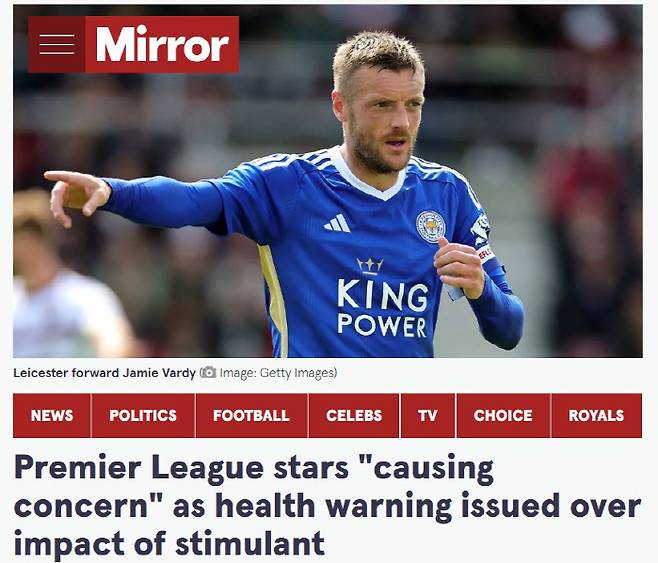Visit the ROYALS section
Image resolution: width=658 pixels, height=563 pixels.
(x=596, y=415)
